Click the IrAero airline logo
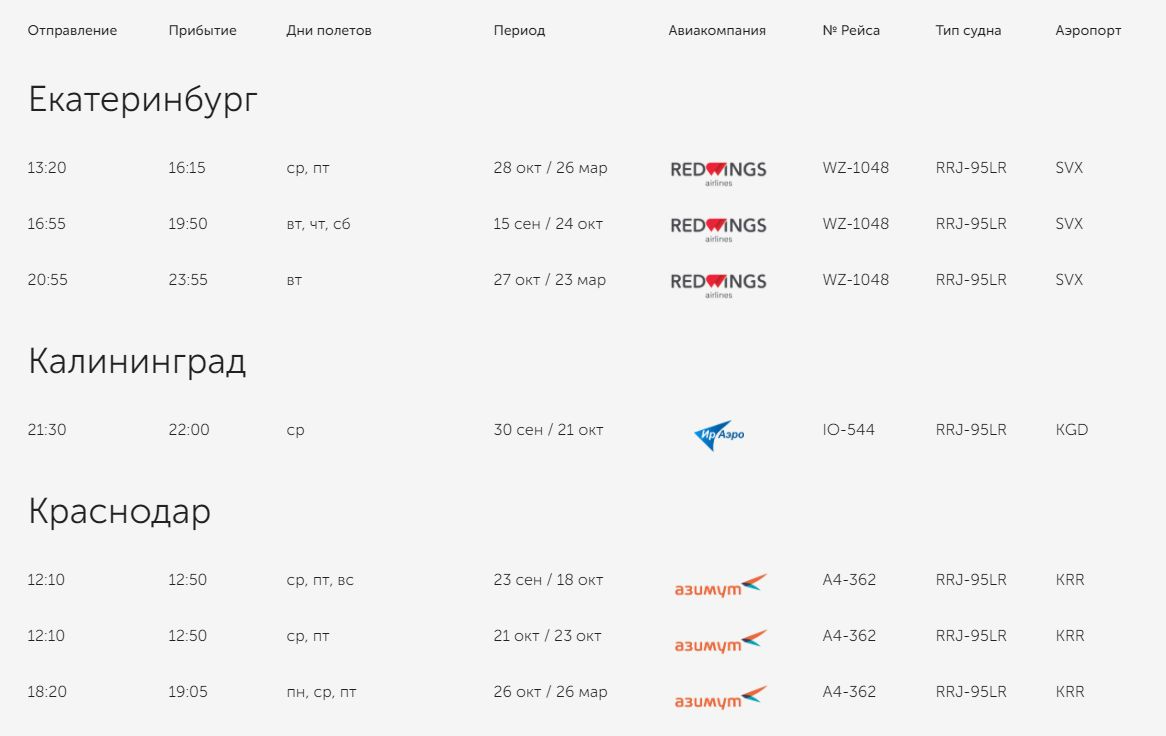The width and height of the screenshot is (1166, 736). point(719,435)
